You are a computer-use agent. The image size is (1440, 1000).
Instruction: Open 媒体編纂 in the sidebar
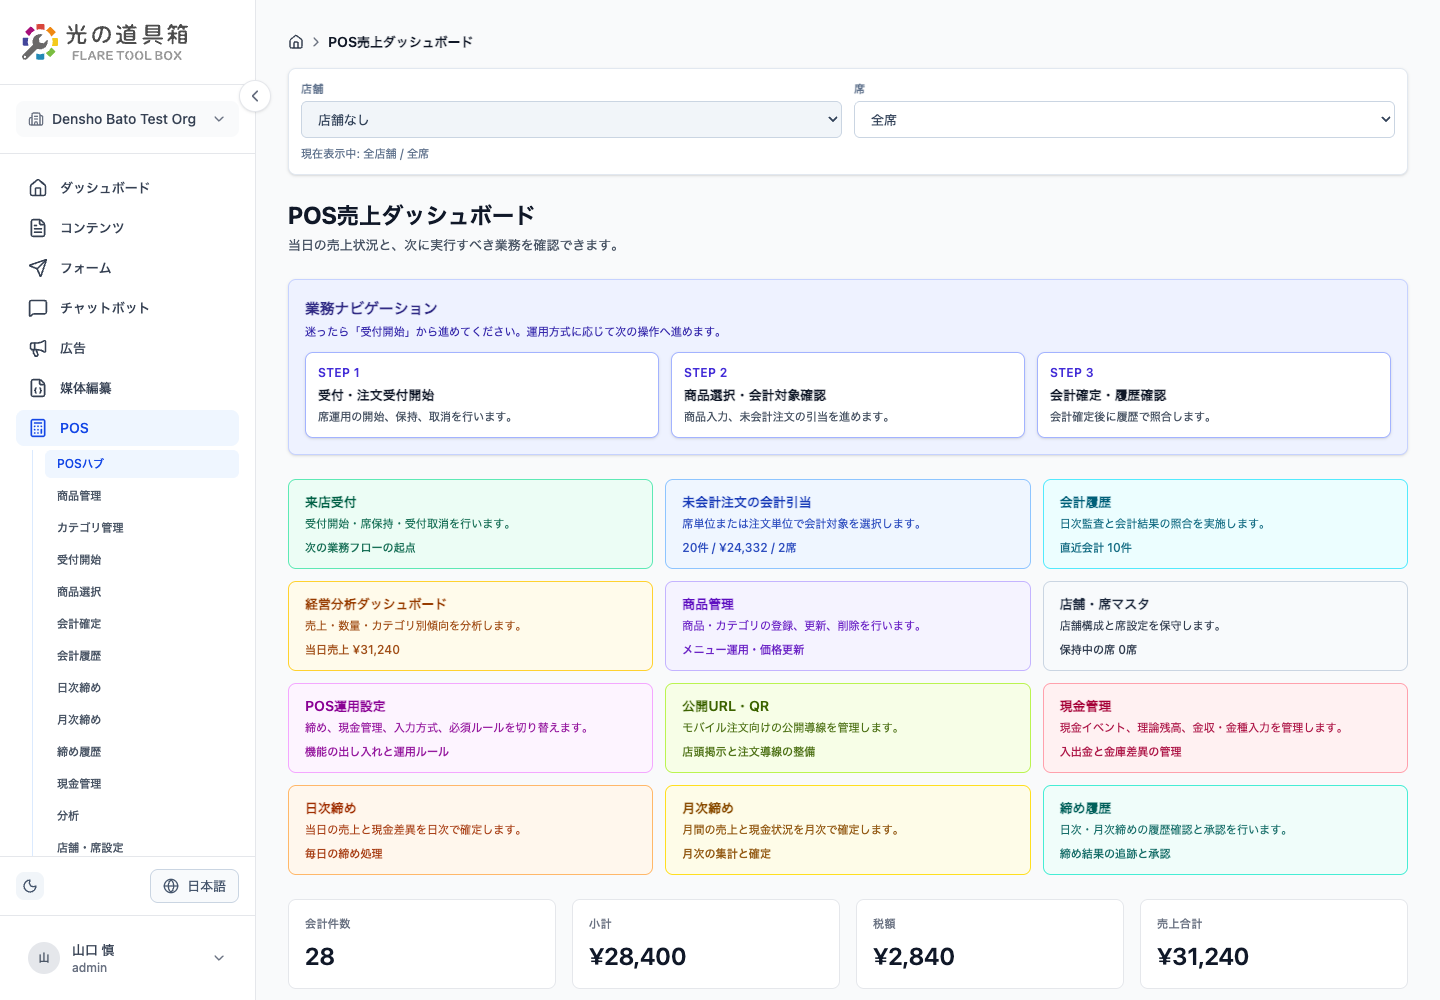pos(128,388)
